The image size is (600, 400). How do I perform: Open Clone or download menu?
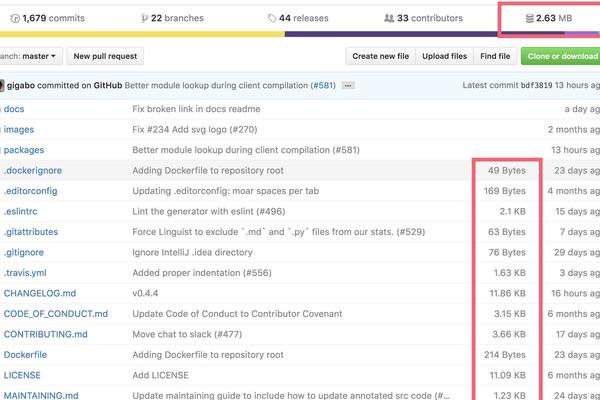[x=561, y=56]
